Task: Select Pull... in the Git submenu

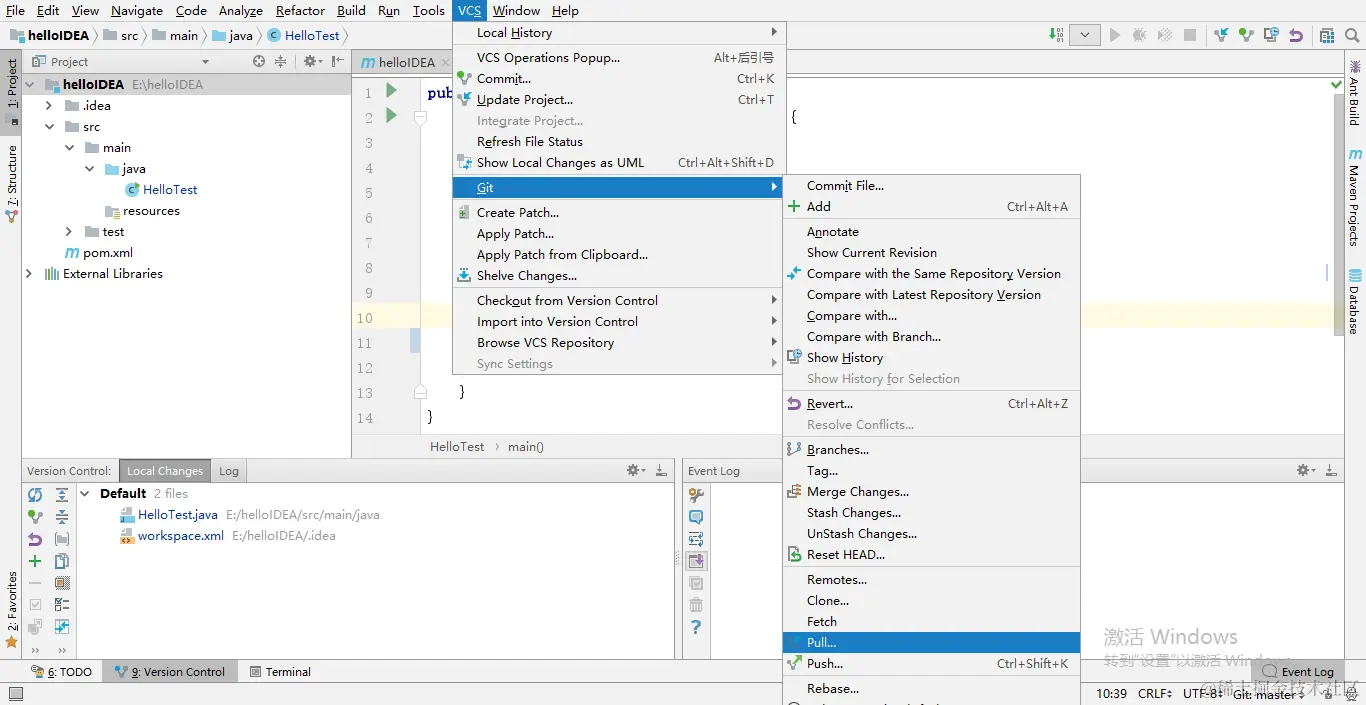Action: (931, 643)
